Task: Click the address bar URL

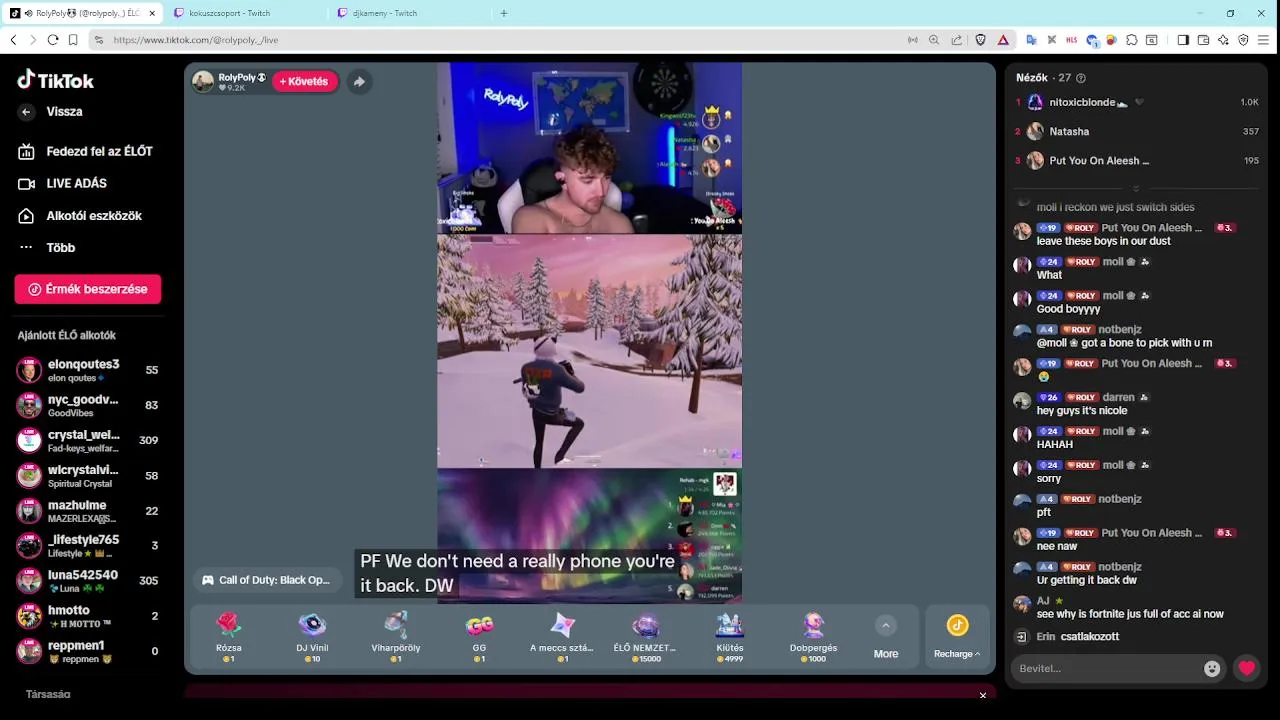Action: (195, 40)
